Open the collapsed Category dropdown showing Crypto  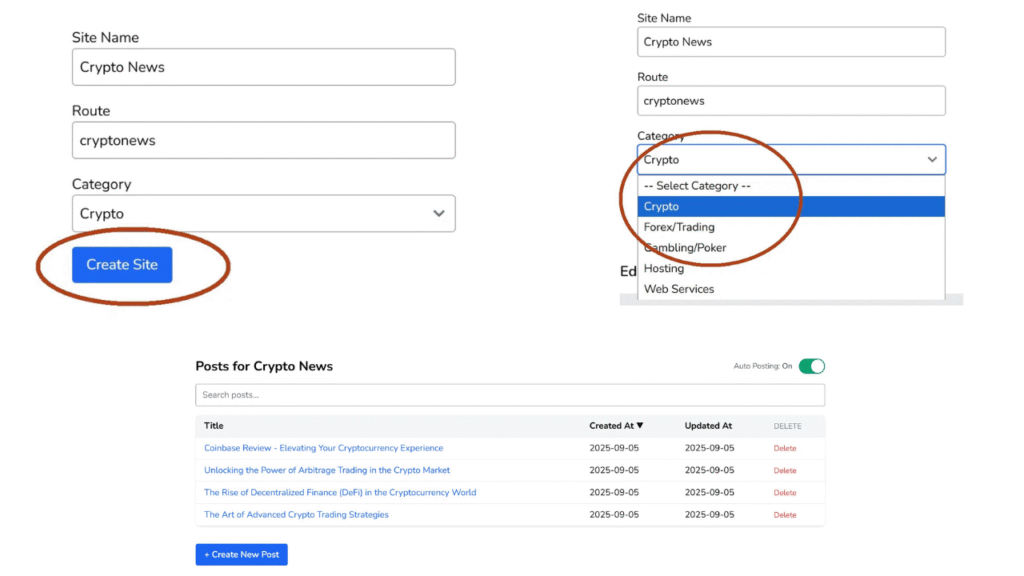(x=263, y=214)
